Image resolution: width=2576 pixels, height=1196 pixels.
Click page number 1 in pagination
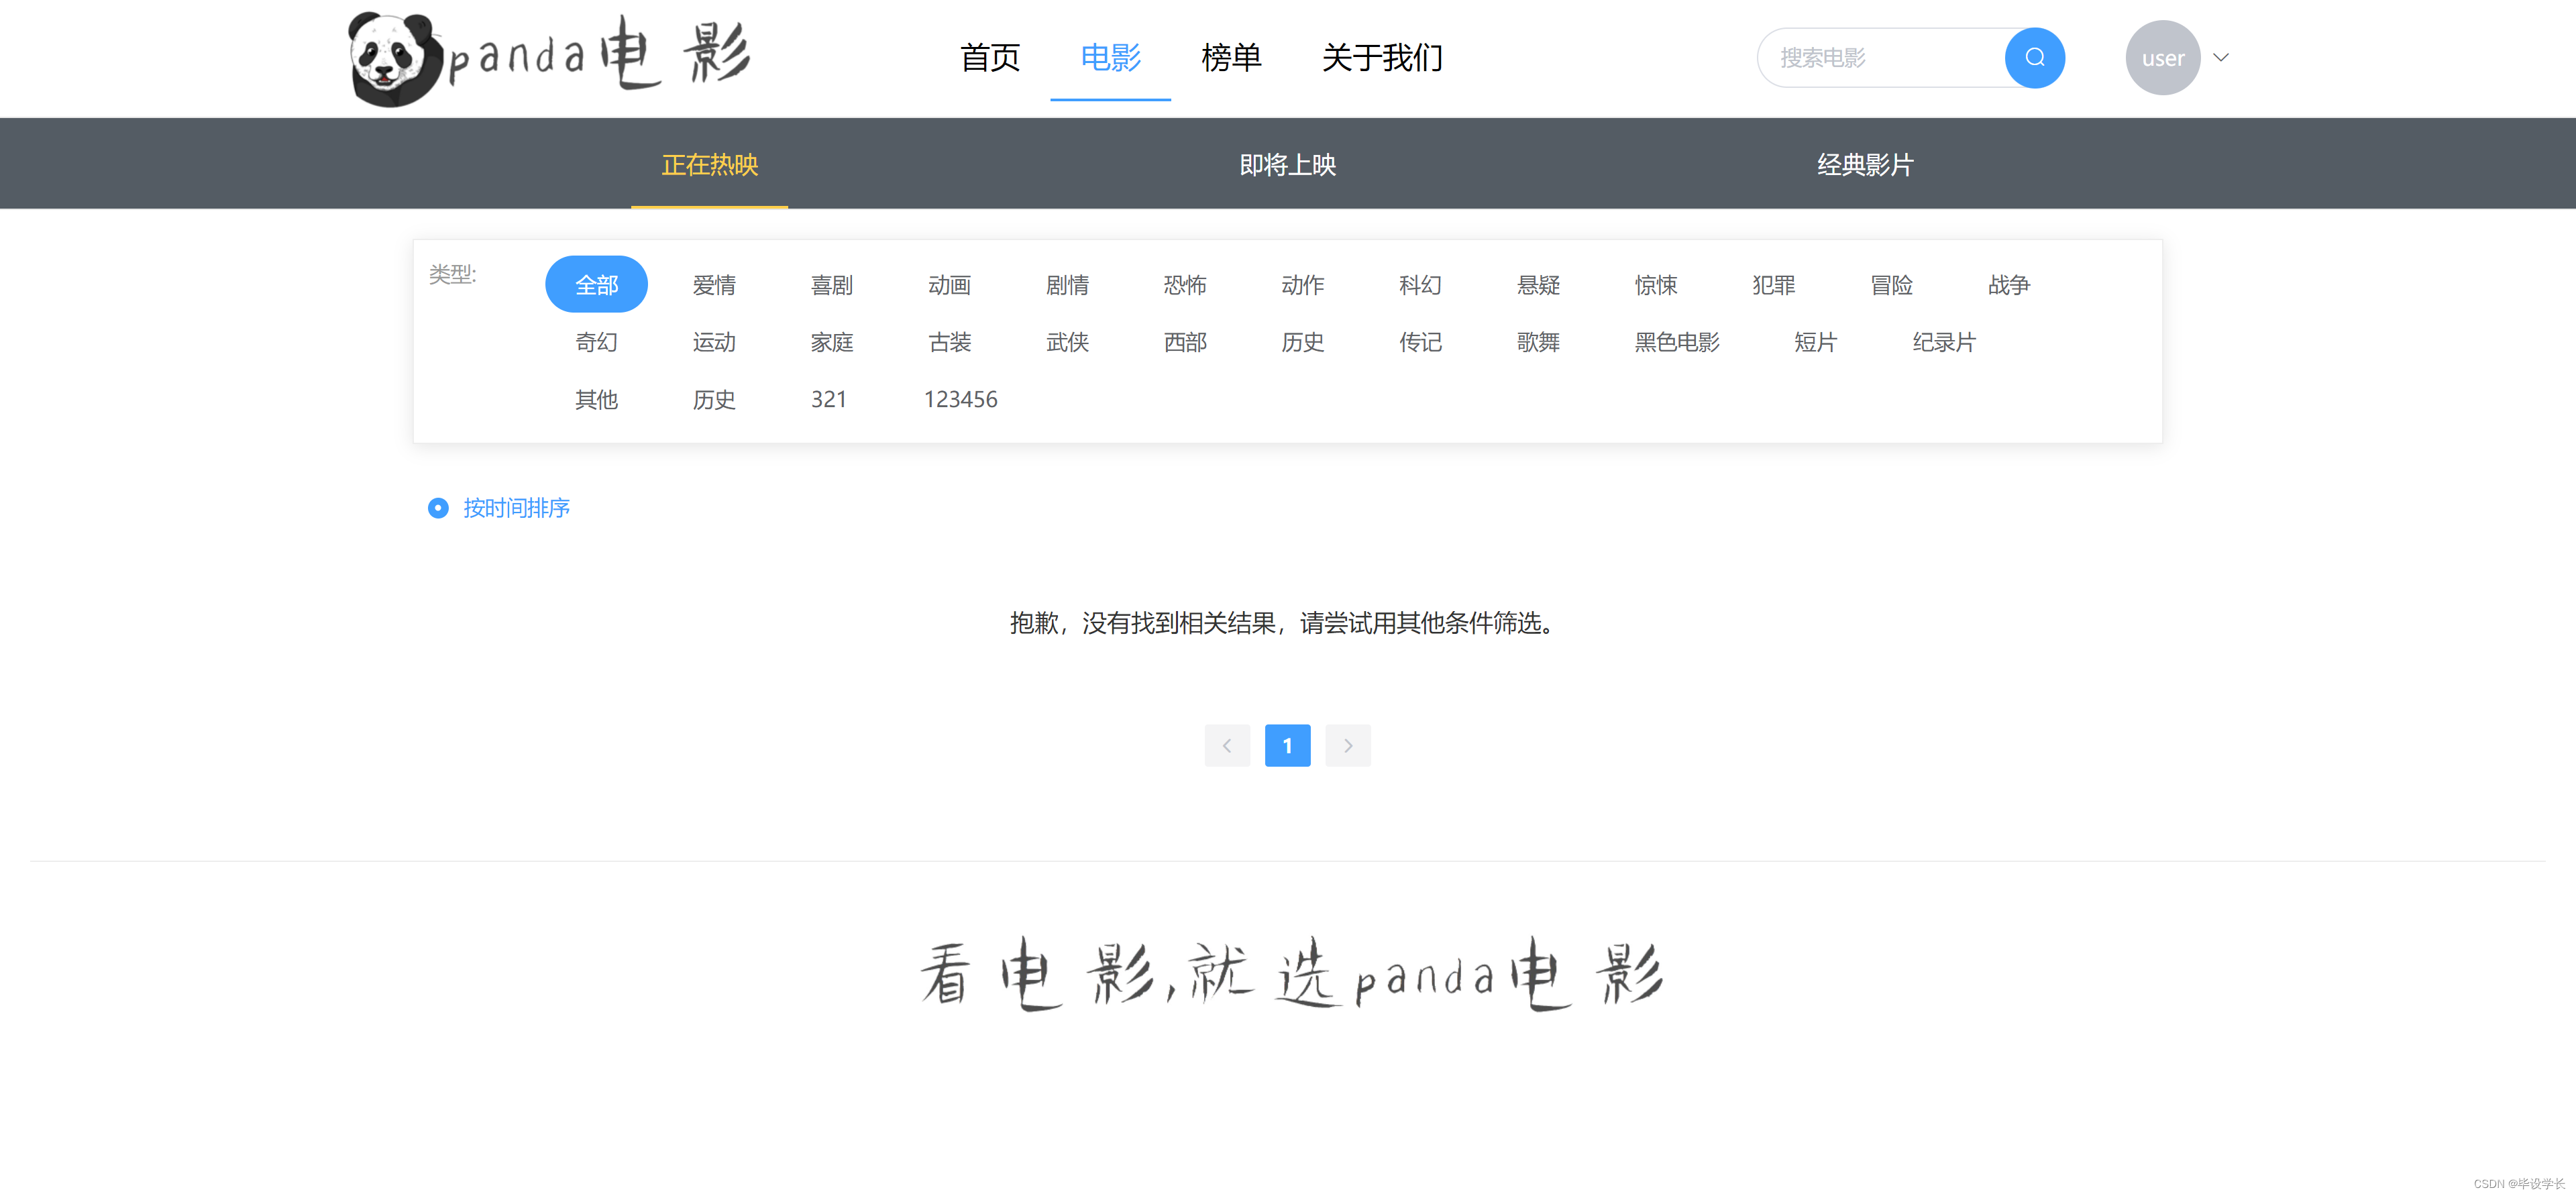pyautogui.click(x=1288, y=745)
